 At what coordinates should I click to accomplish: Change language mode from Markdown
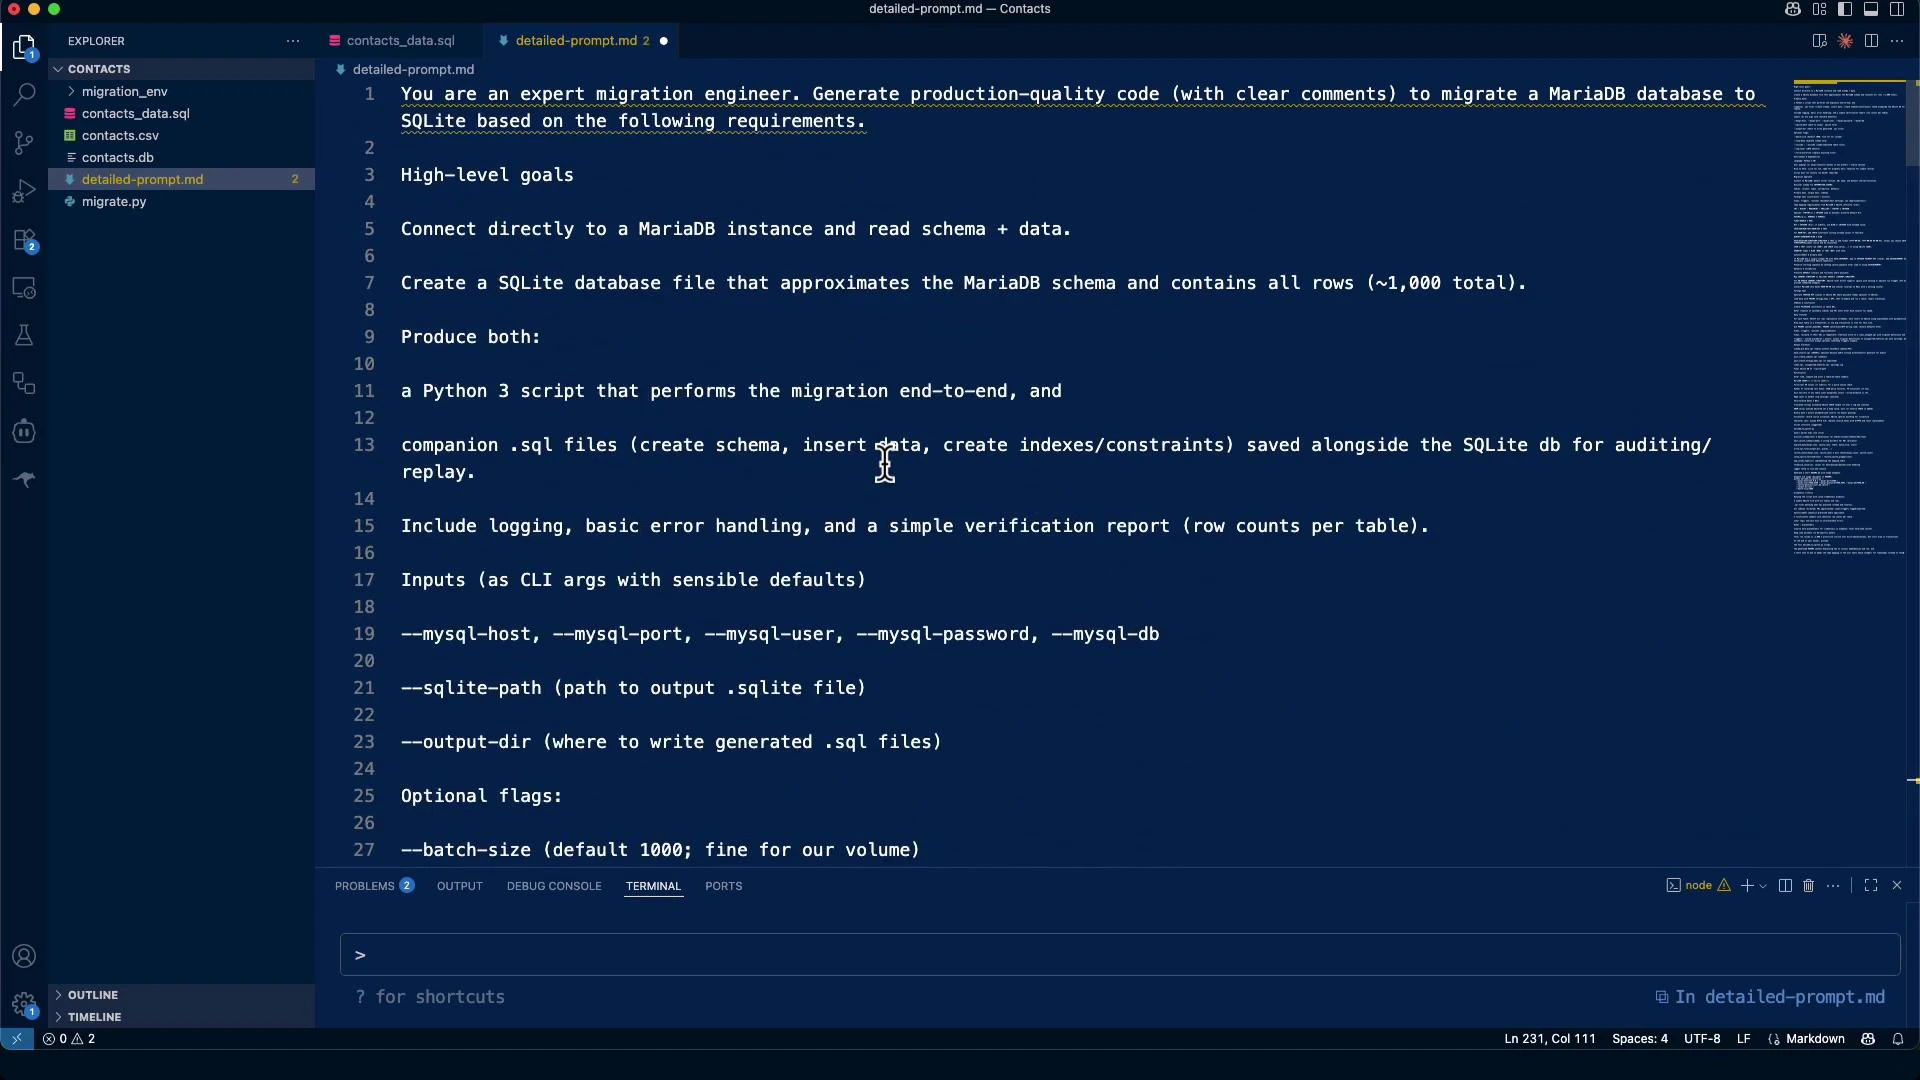tap(1814, 1039)
